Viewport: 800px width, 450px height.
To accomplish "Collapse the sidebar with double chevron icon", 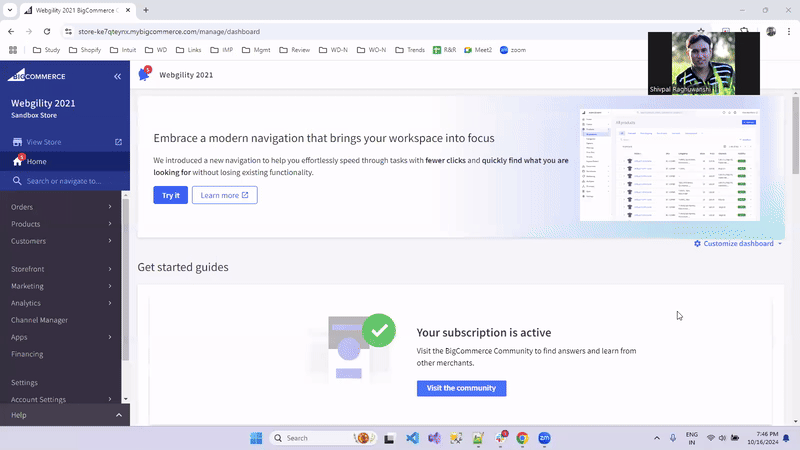I will (x=117, y=76).
